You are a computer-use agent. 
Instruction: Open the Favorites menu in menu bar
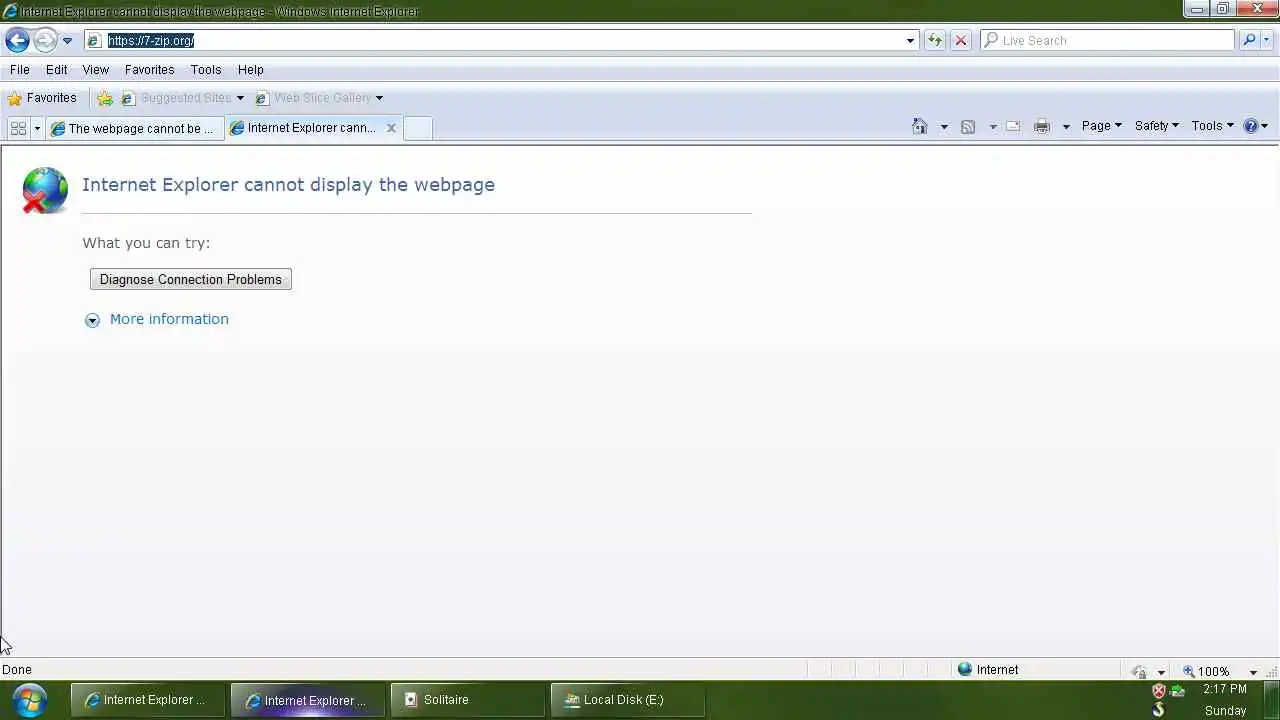(149, 70)
